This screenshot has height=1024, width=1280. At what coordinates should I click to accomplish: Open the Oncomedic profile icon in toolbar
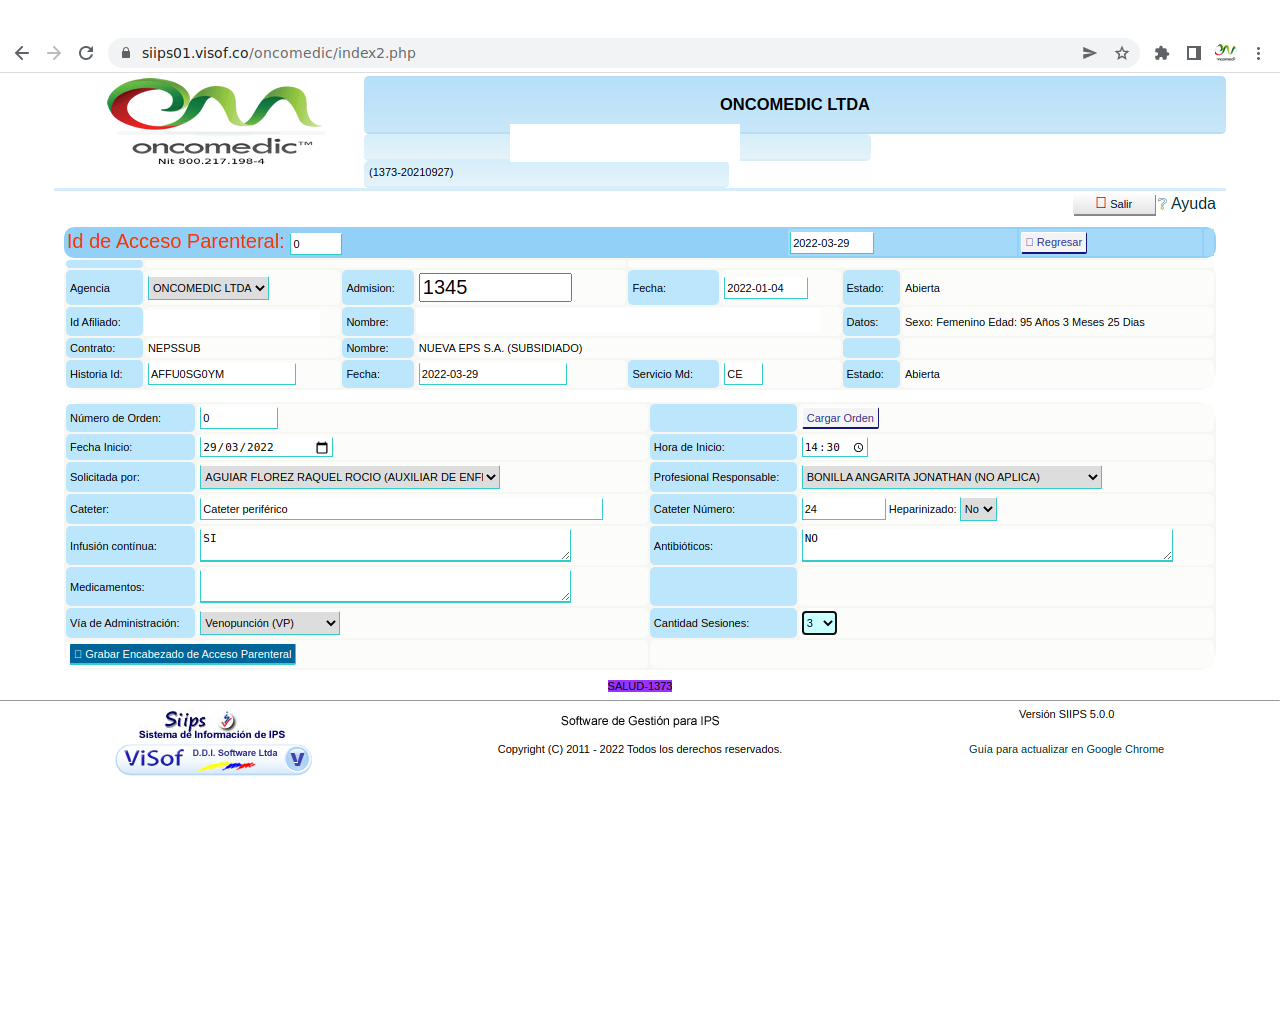coord(1225,53)
